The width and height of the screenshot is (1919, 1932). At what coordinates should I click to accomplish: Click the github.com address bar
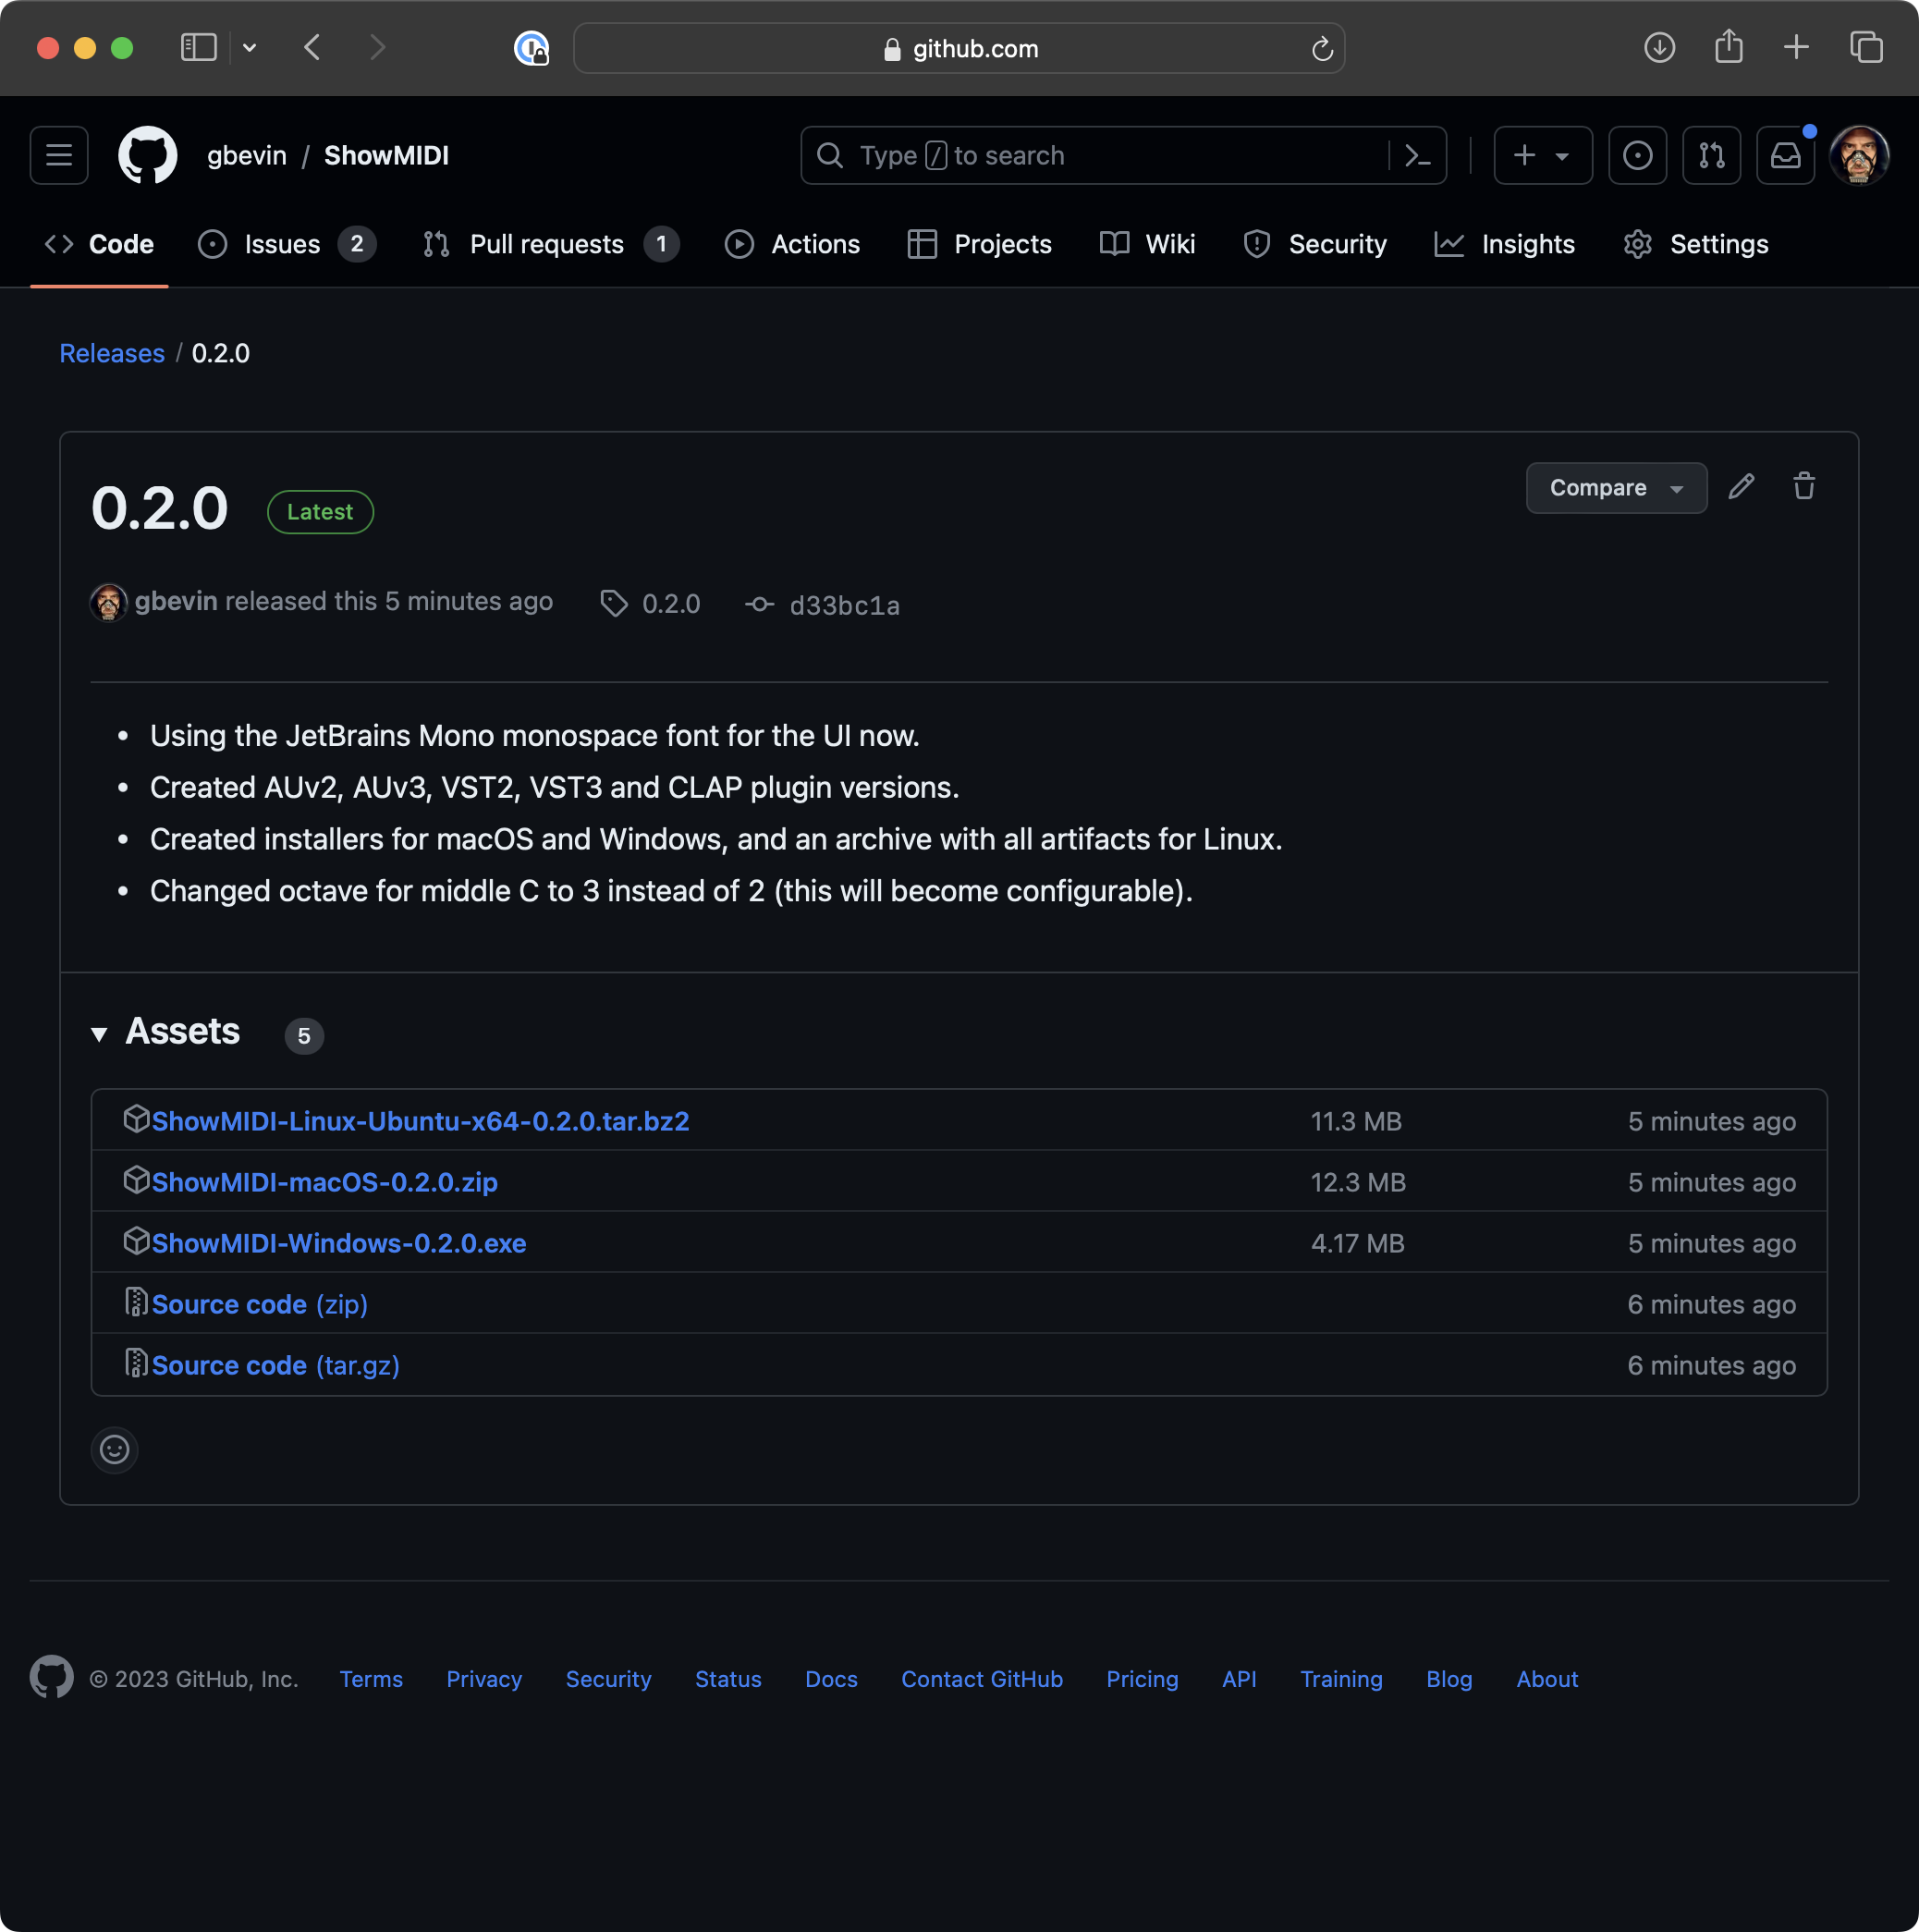click(x=959, y=49)
